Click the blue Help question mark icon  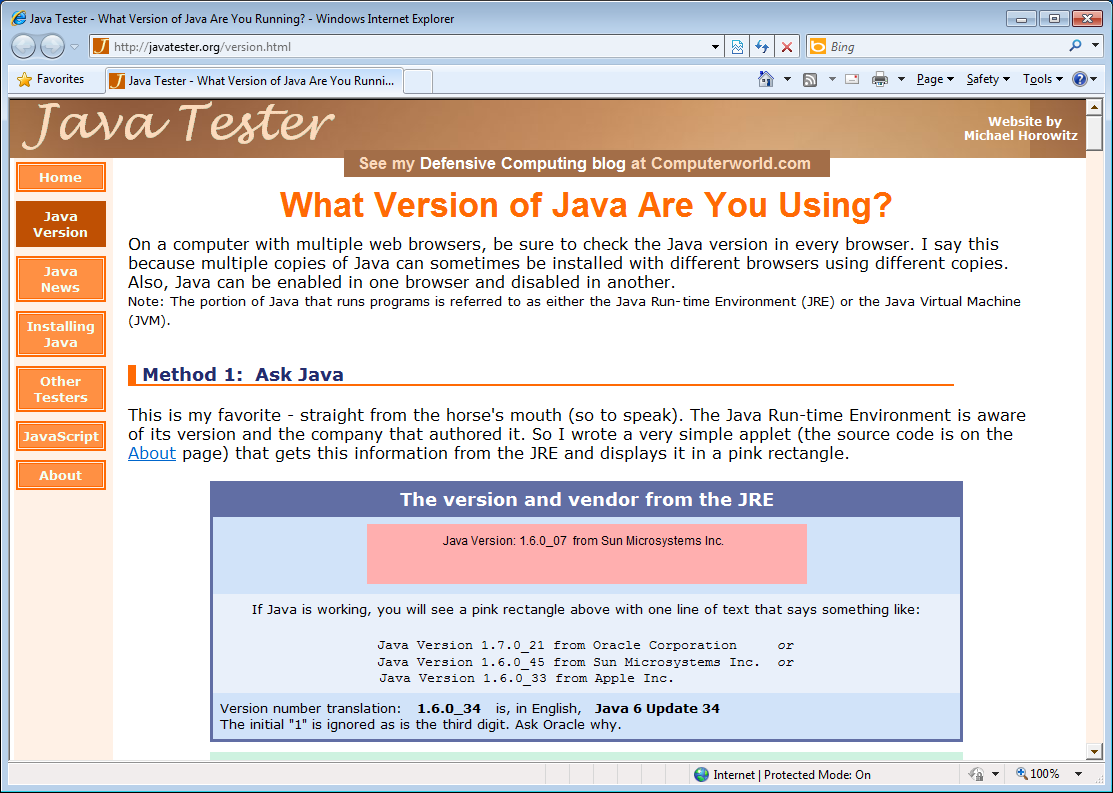[x=1080, y=80]
